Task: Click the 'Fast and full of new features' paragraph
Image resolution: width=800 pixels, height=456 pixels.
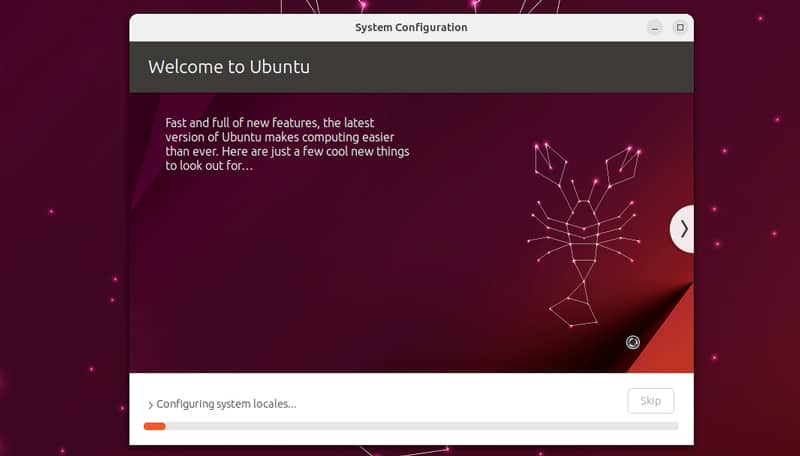Action: (x=287, y=144)
